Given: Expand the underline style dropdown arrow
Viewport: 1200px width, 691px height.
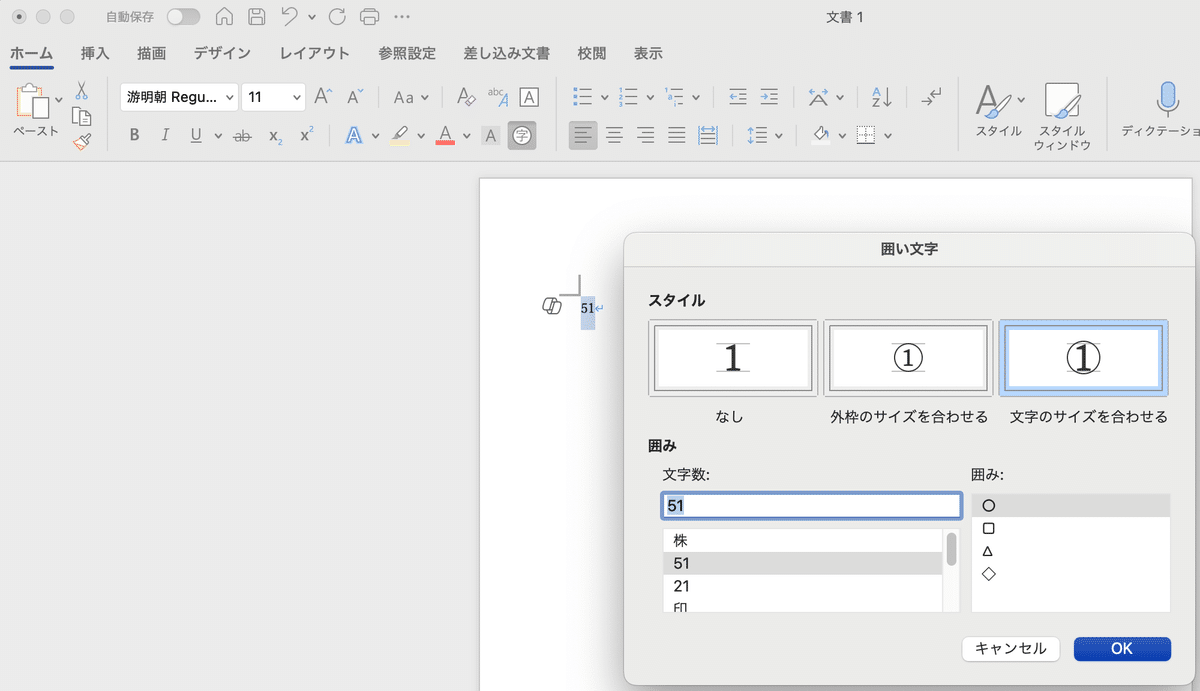Looking at the screenshot, I should (x=217, y=136).
